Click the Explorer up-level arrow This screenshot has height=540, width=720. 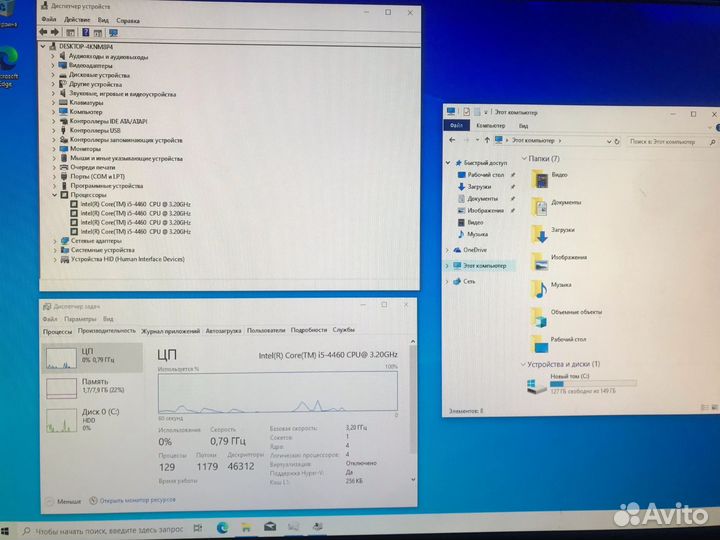[487, 140]
